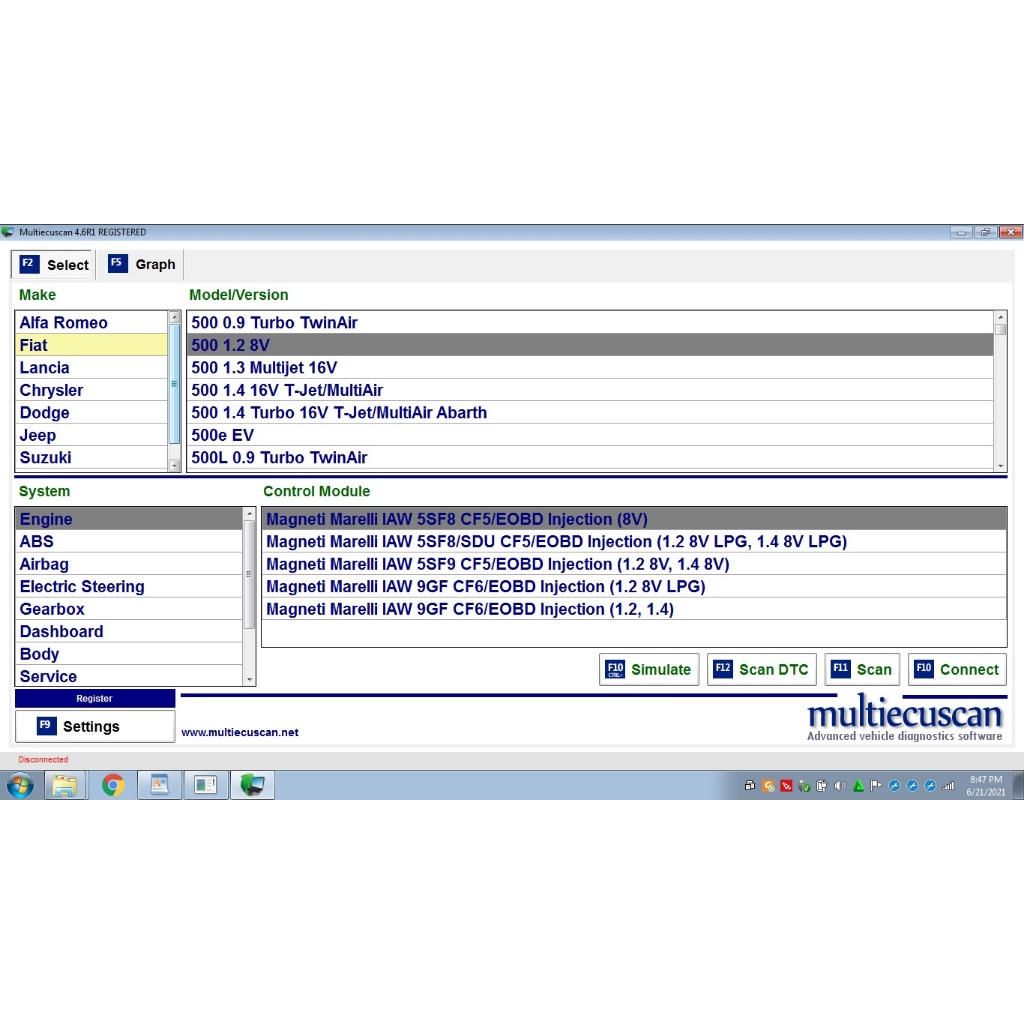Viewport: 1024px width, 1024px height.
Task: Click the F5 icon beside Graph
Action: (117, 263)
